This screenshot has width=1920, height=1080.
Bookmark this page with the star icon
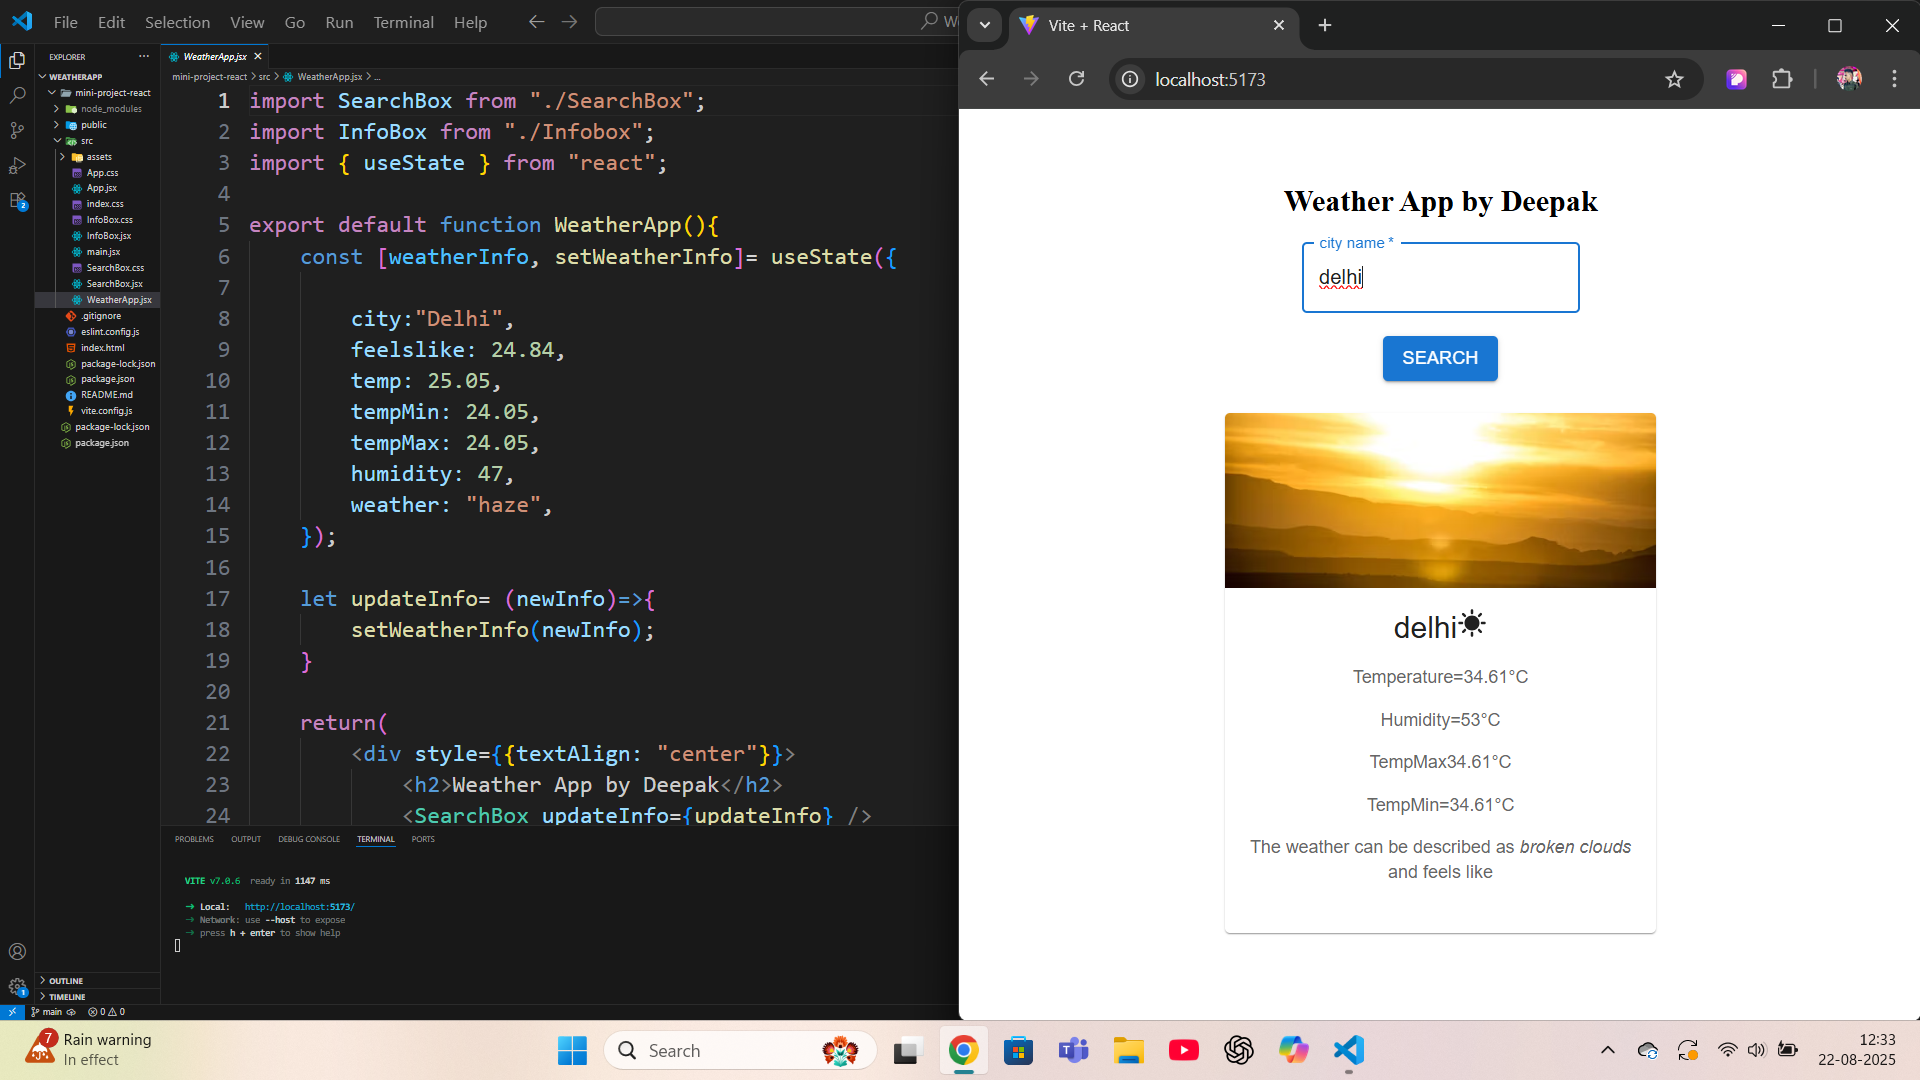tap(1674, 79)
